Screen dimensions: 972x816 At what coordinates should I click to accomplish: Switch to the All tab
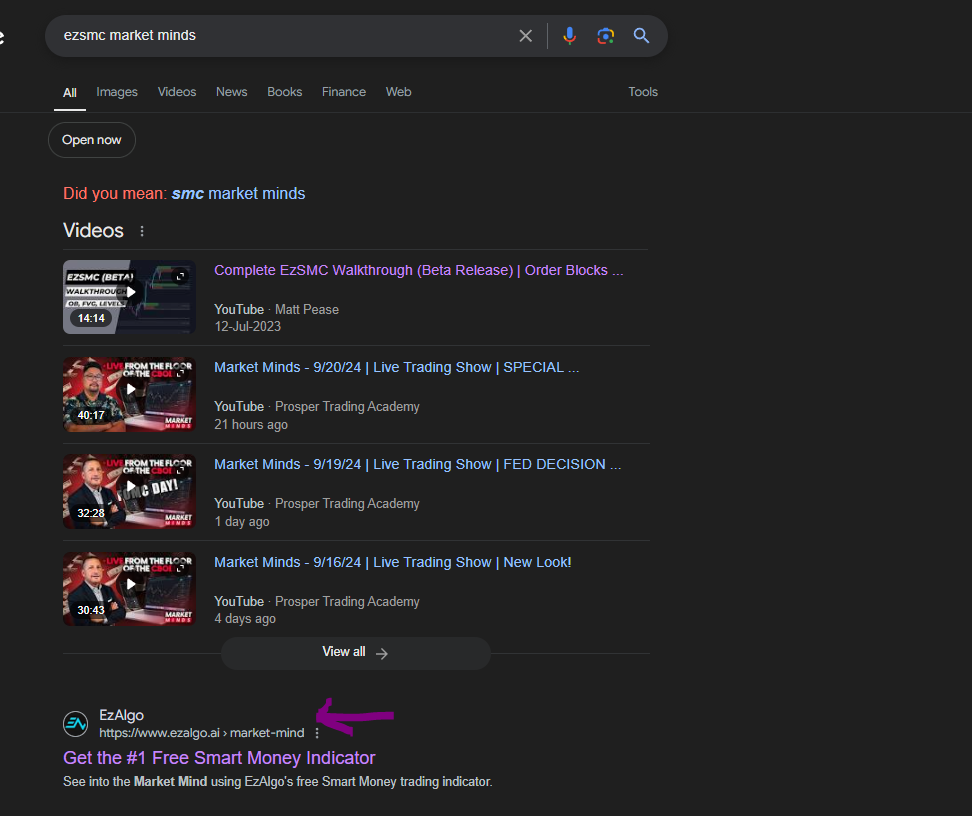click(x=70, y=92)
